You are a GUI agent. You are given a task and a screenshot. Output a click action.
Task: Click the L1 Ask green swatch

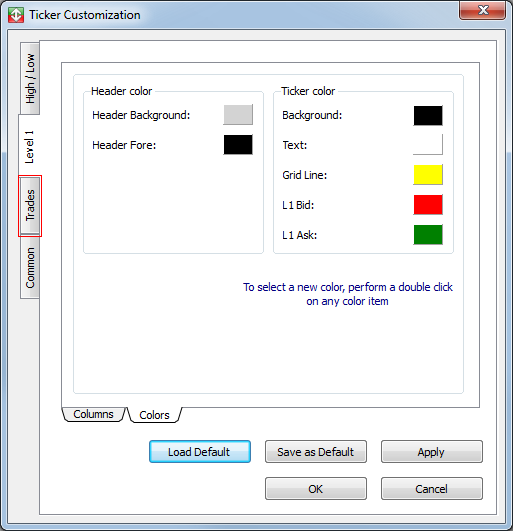tap(428, 234)
